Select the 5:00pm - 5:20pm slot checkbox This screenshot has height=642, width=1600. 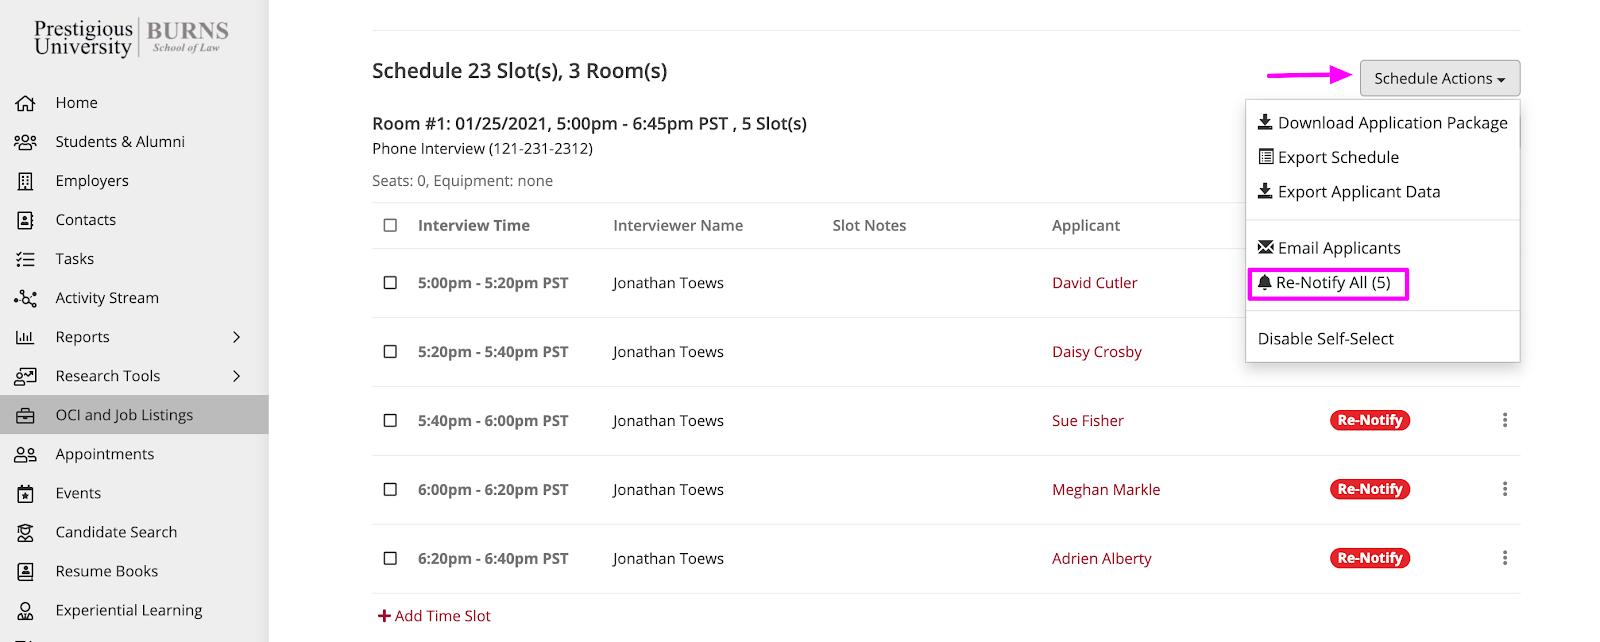tap(390, 283)
